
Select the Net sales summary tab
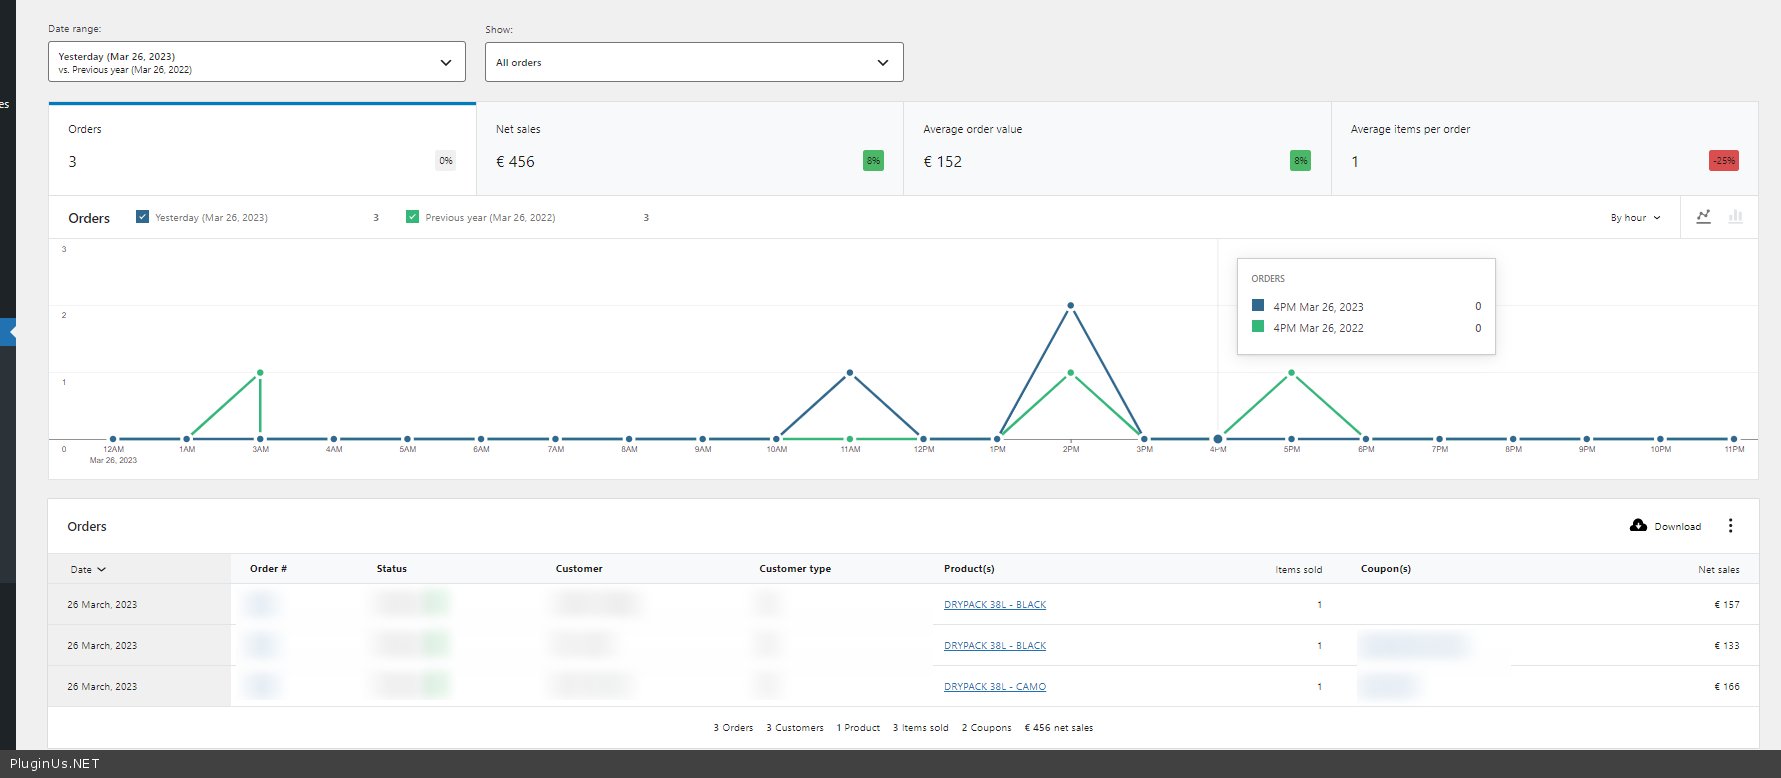click(689, 148)
